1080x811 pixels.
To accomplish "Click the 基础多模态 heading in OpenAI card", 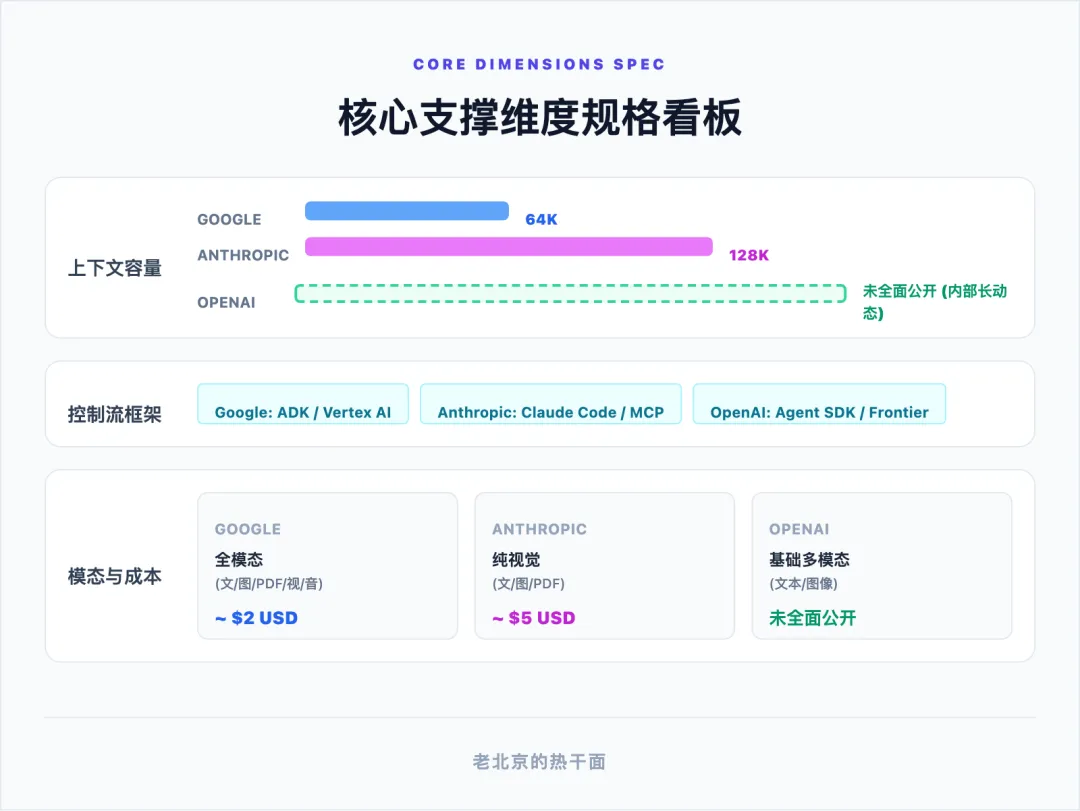I will pyautogui.click(x=809, y=560).
